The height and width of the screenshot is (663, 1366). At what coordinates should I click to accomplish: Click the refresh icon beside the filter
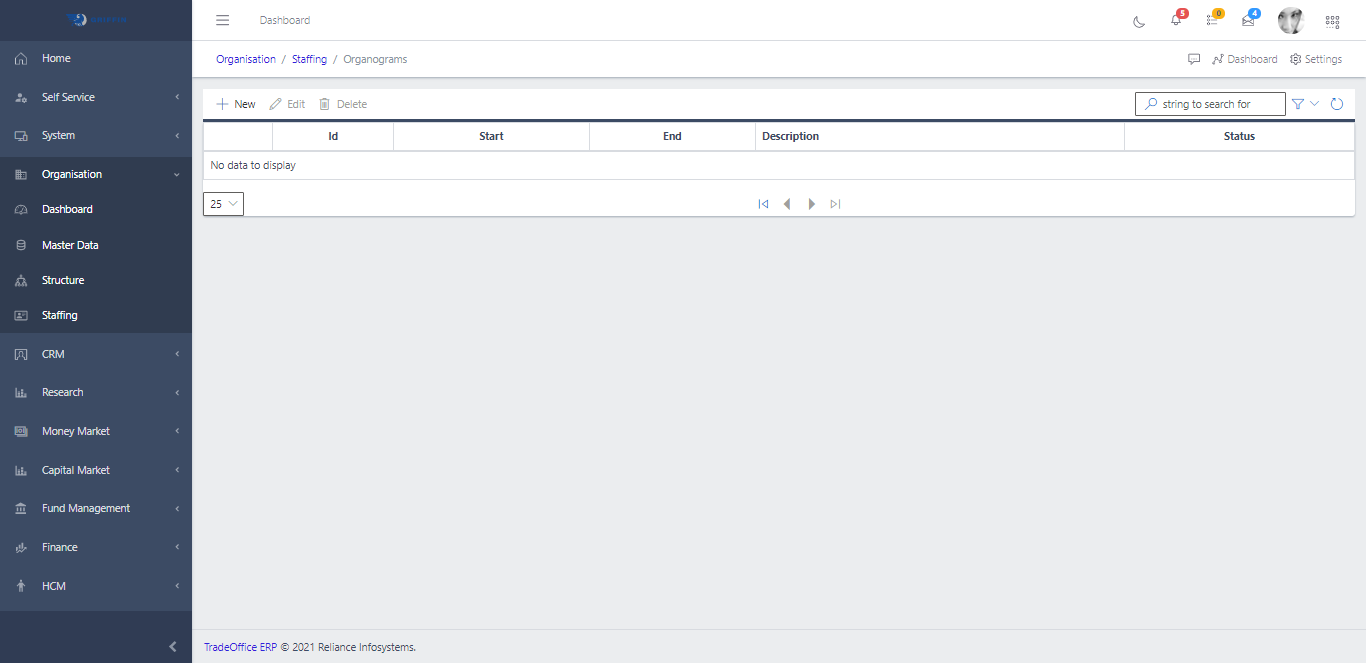click(x=1337, y=104)
